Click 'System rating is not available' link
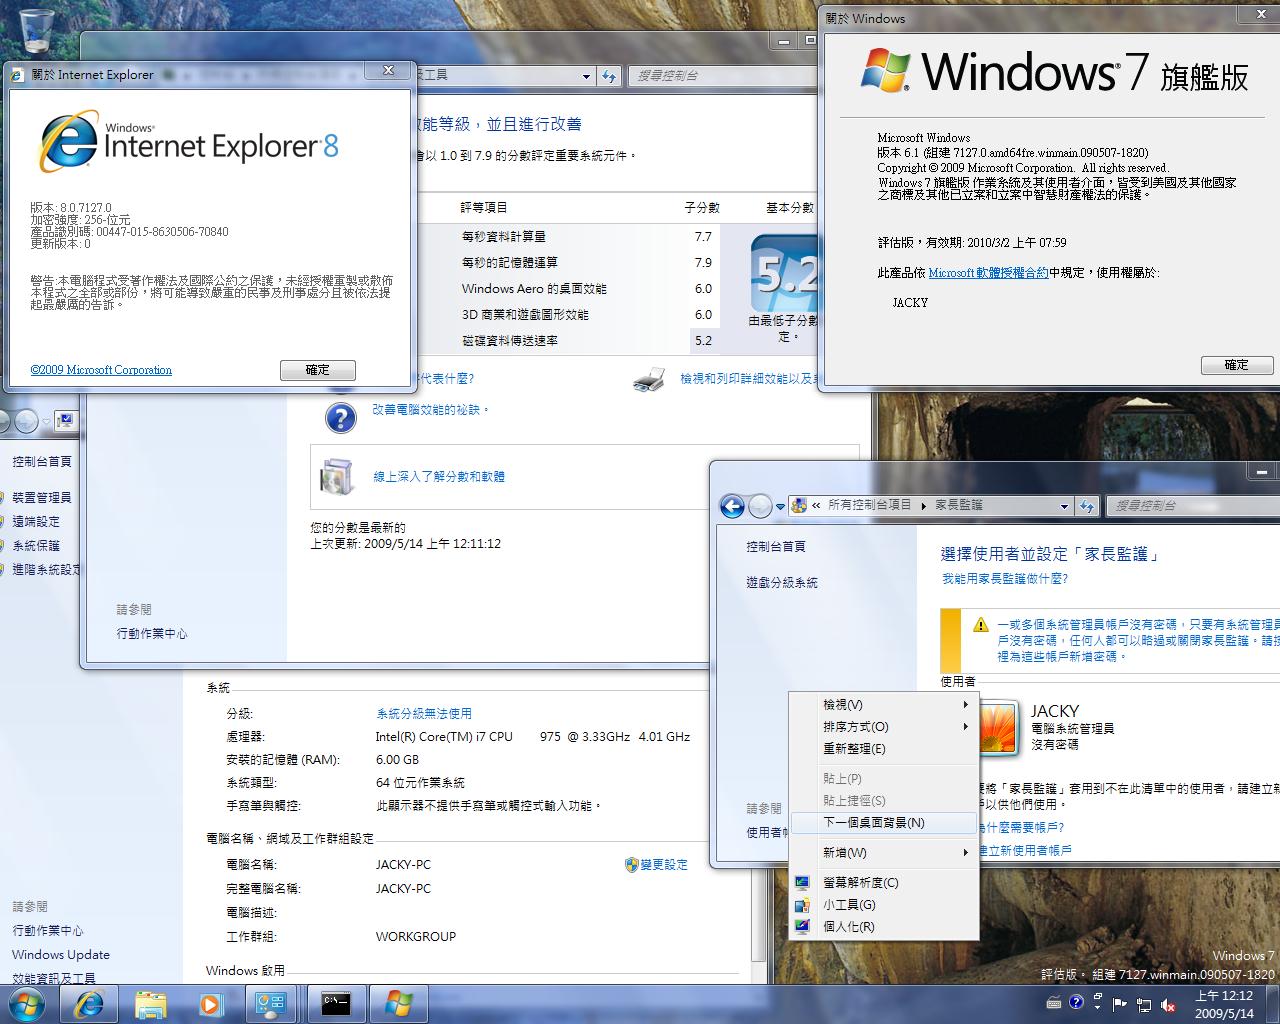This screenshot has height=1024, width=1280. (424, 714)
